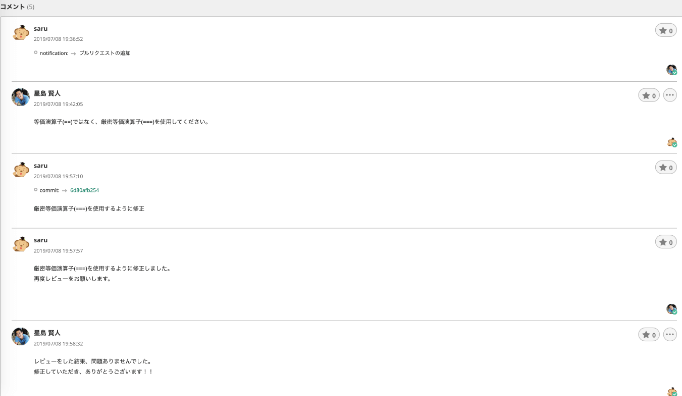Open more options on 星島 賢人's first comment
Viewport: 682px width, 396px height.
tap(670, 95)
